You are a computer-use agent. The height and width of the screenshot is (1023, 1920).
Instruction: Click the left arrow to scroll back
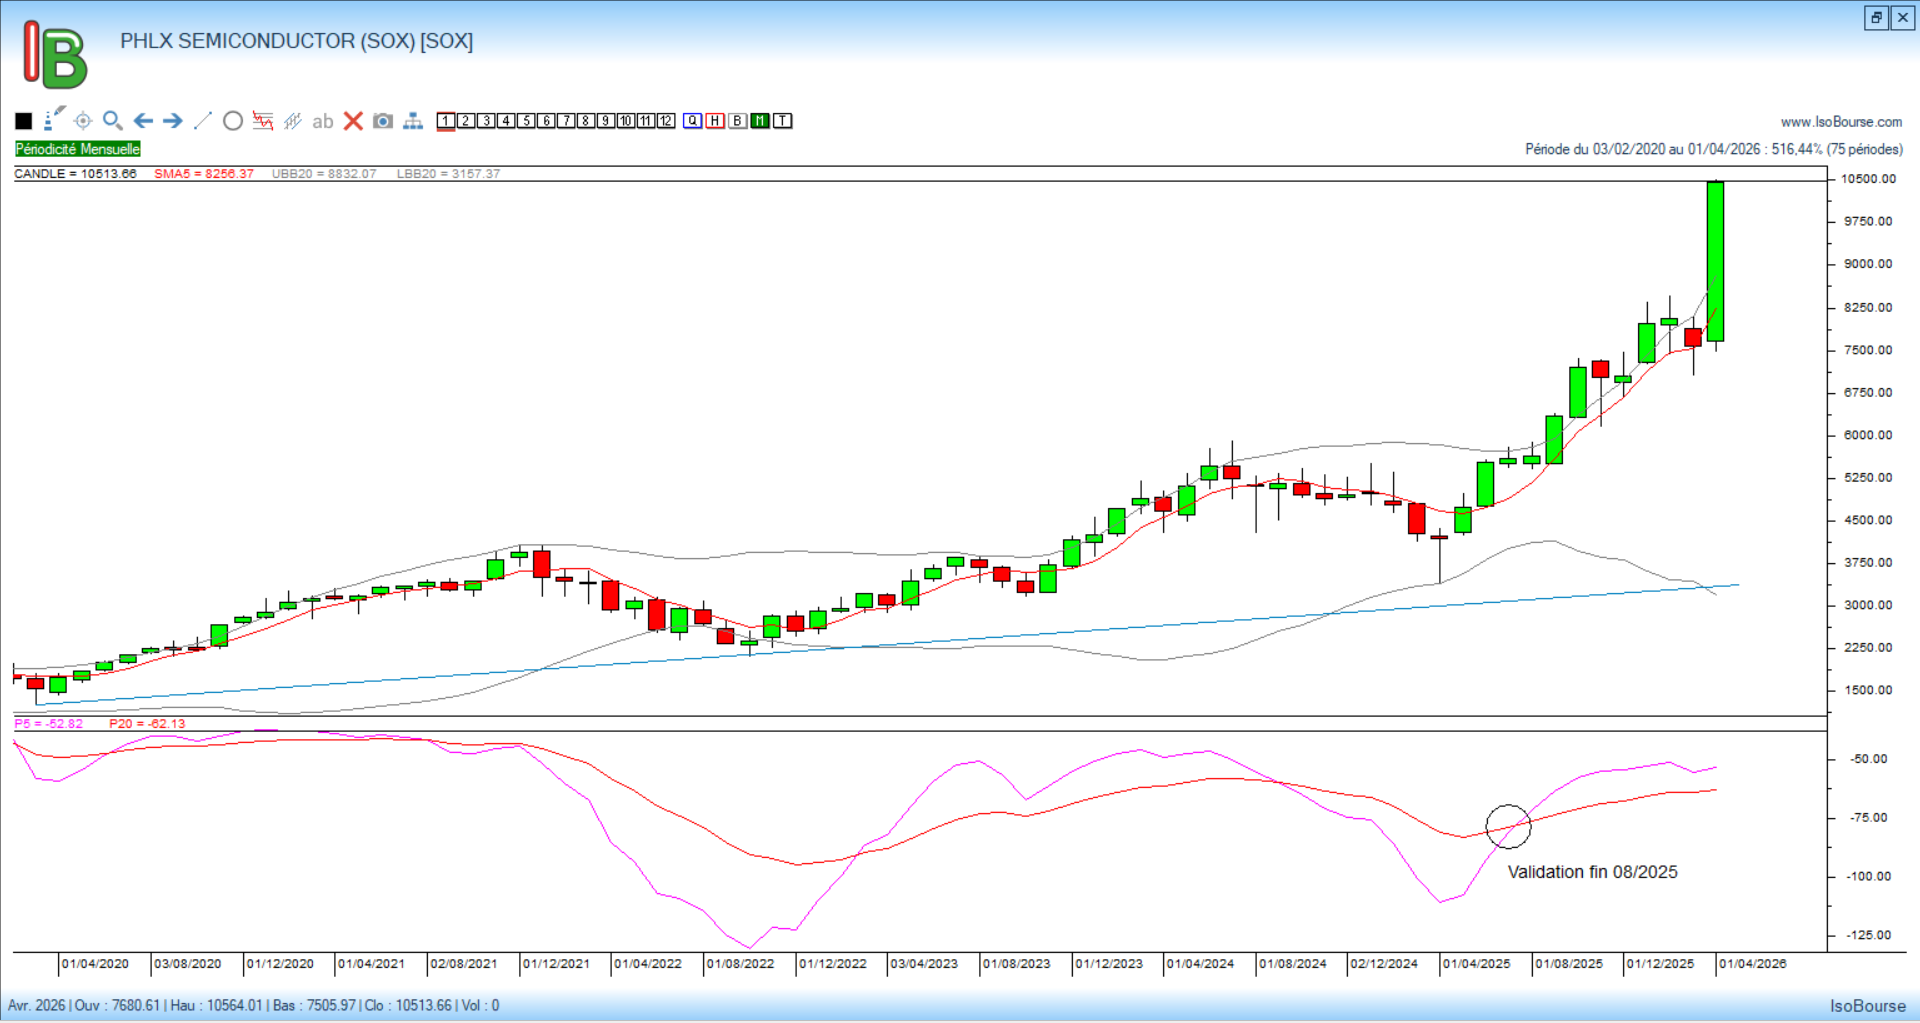[143, 121]
